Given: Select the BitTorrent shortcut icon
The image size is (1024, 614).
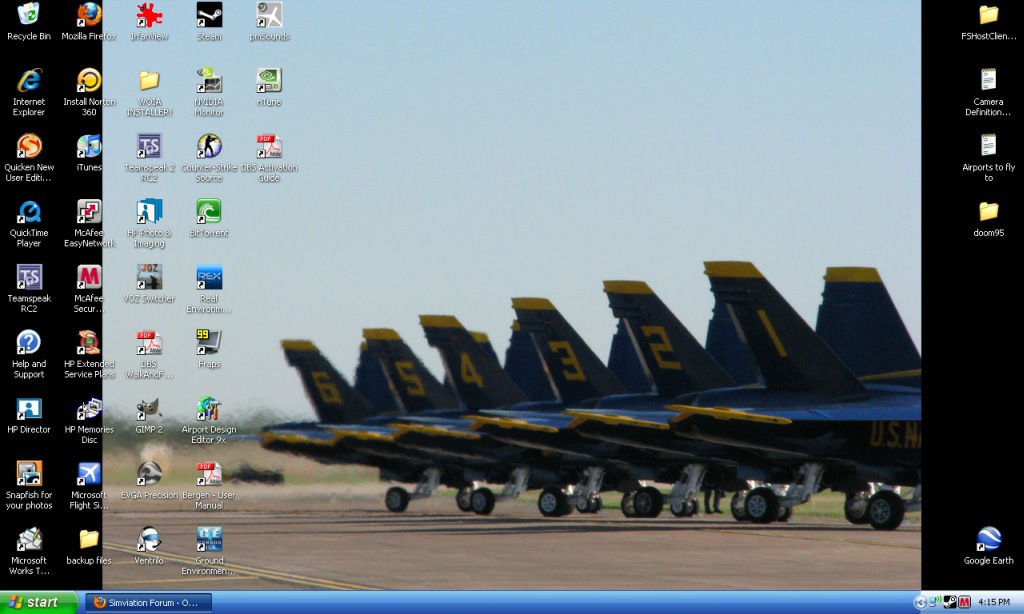Looking at the screenshot, I should 209,212.
